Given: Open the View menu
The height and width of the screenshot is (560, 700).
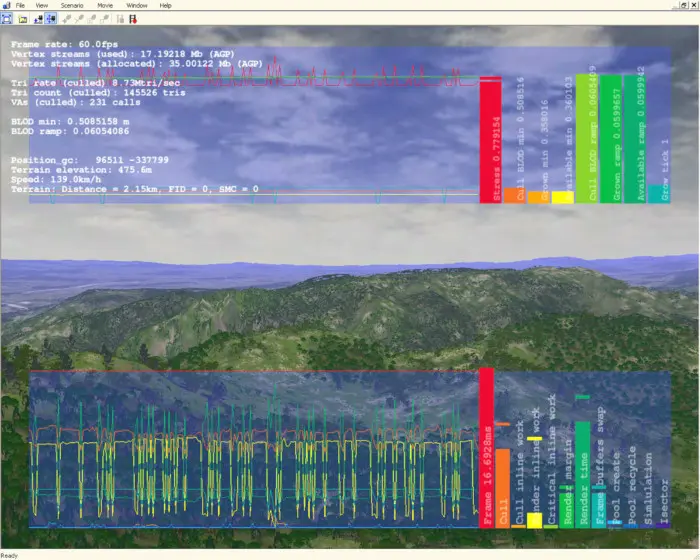Looking at the screenshot, I should click(x=42, y=5).
